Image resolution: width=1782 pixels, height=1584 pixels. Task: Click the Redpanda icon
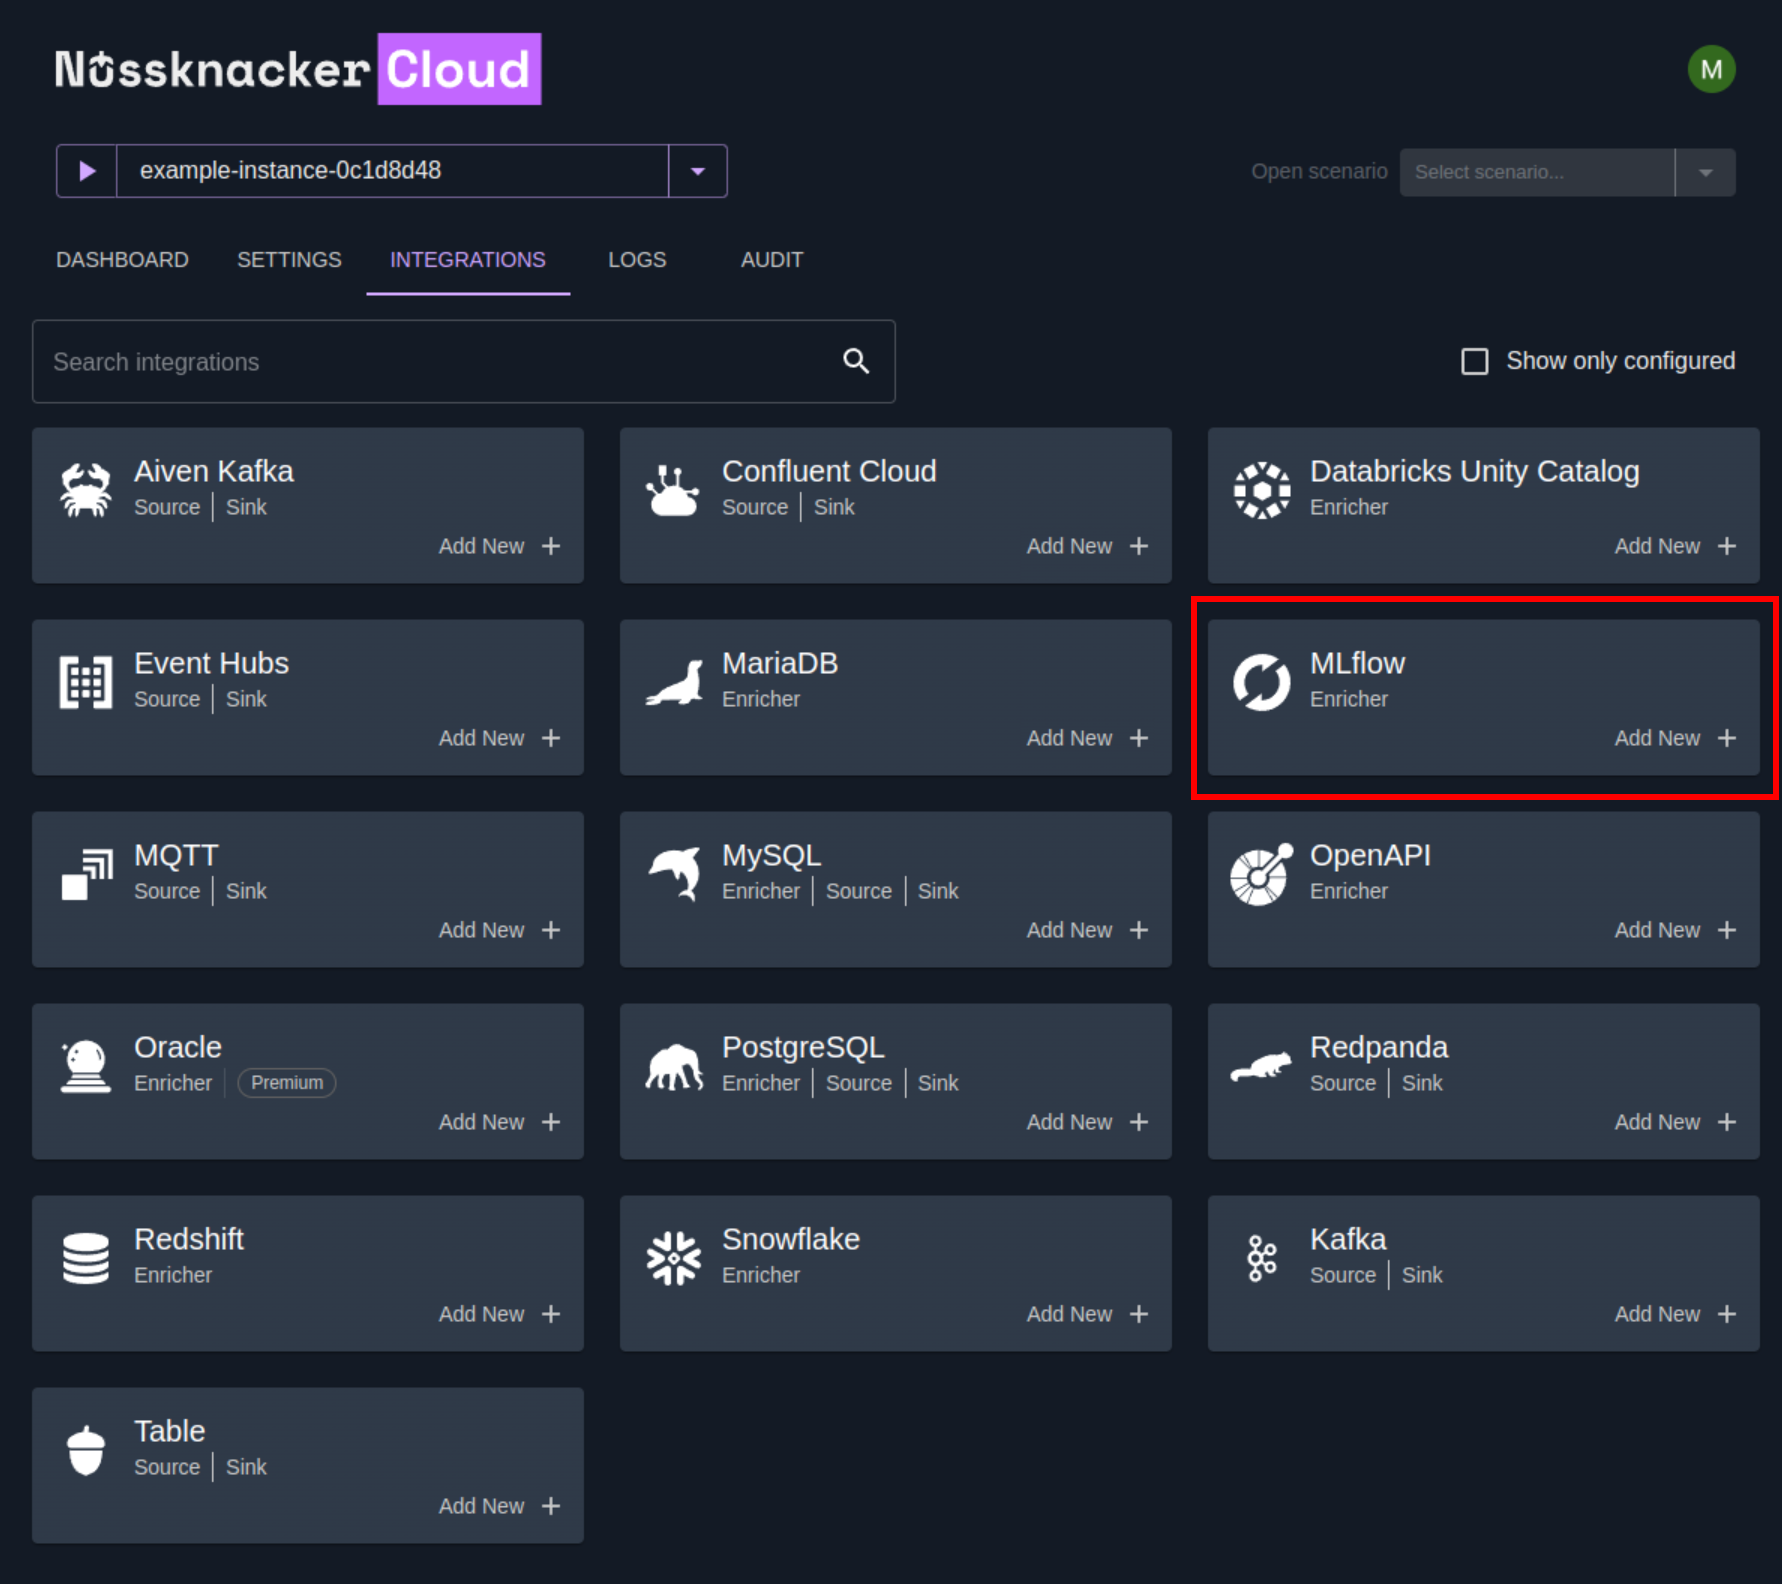[1261, 1067]
